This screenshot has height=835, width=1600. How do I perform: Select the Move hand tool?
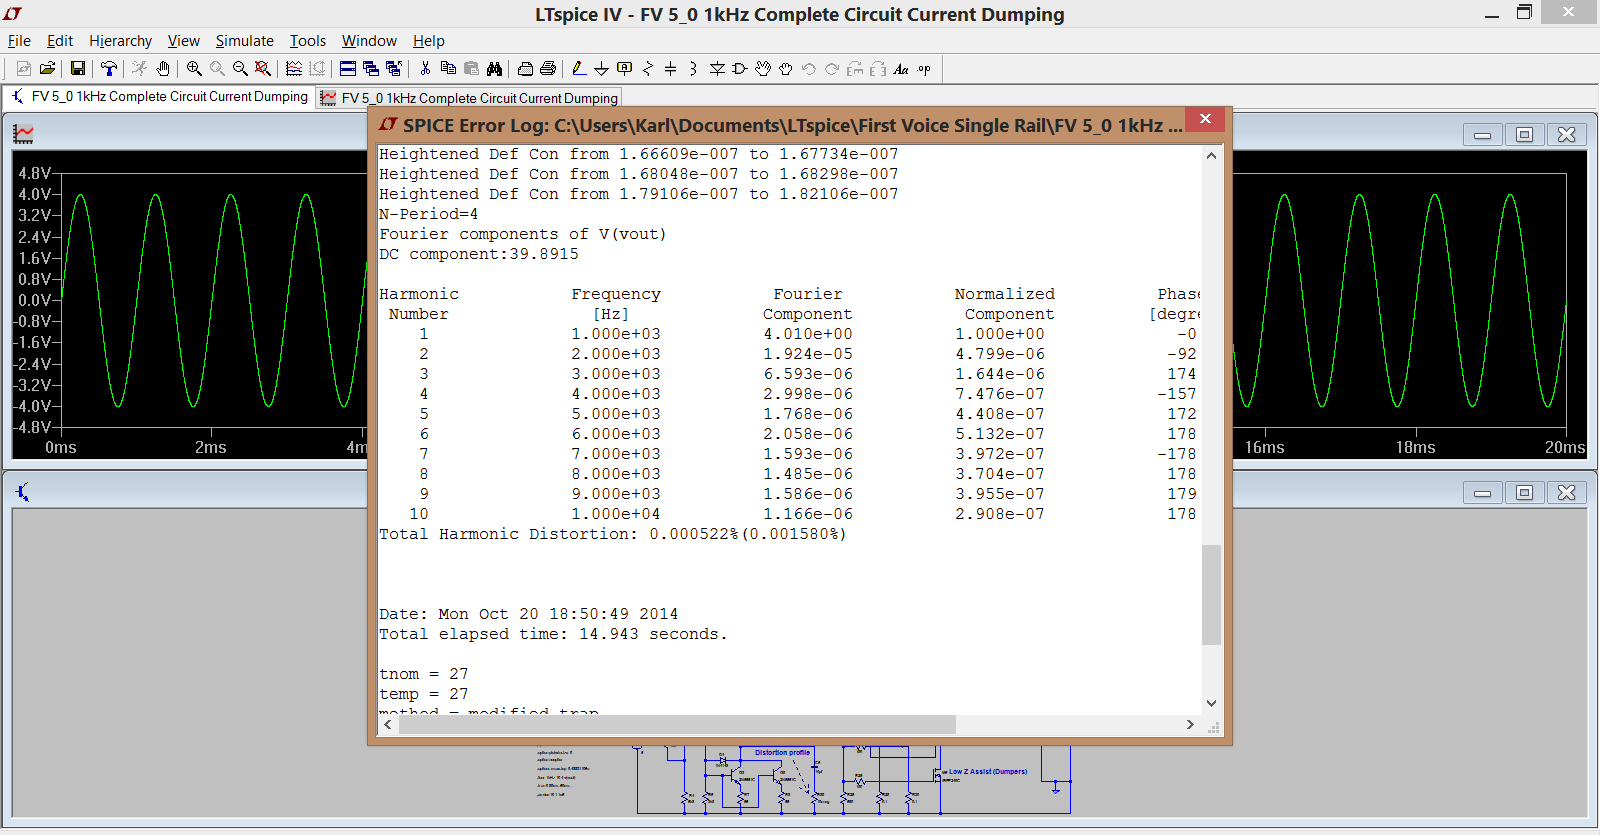(763, 69)
